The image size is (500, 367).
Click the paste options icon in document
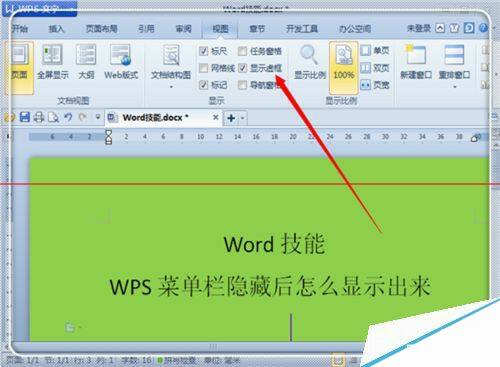coord(70,327)
